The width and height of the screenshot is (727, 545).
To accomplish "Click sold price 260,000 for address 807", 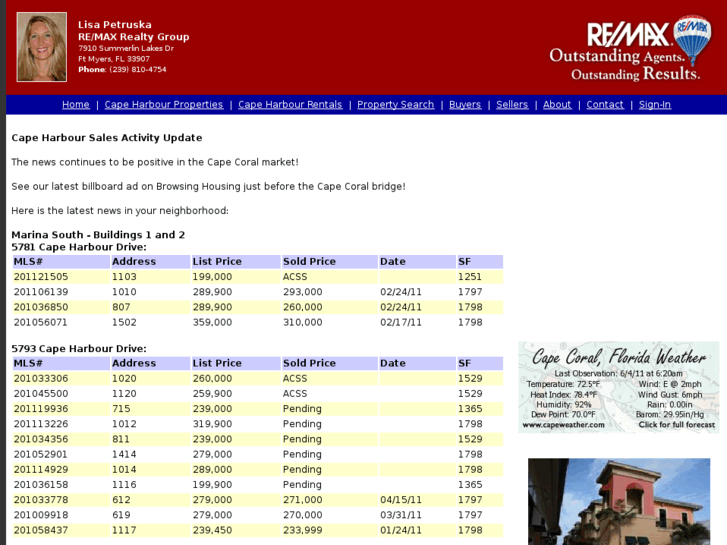I will [303, 307].
